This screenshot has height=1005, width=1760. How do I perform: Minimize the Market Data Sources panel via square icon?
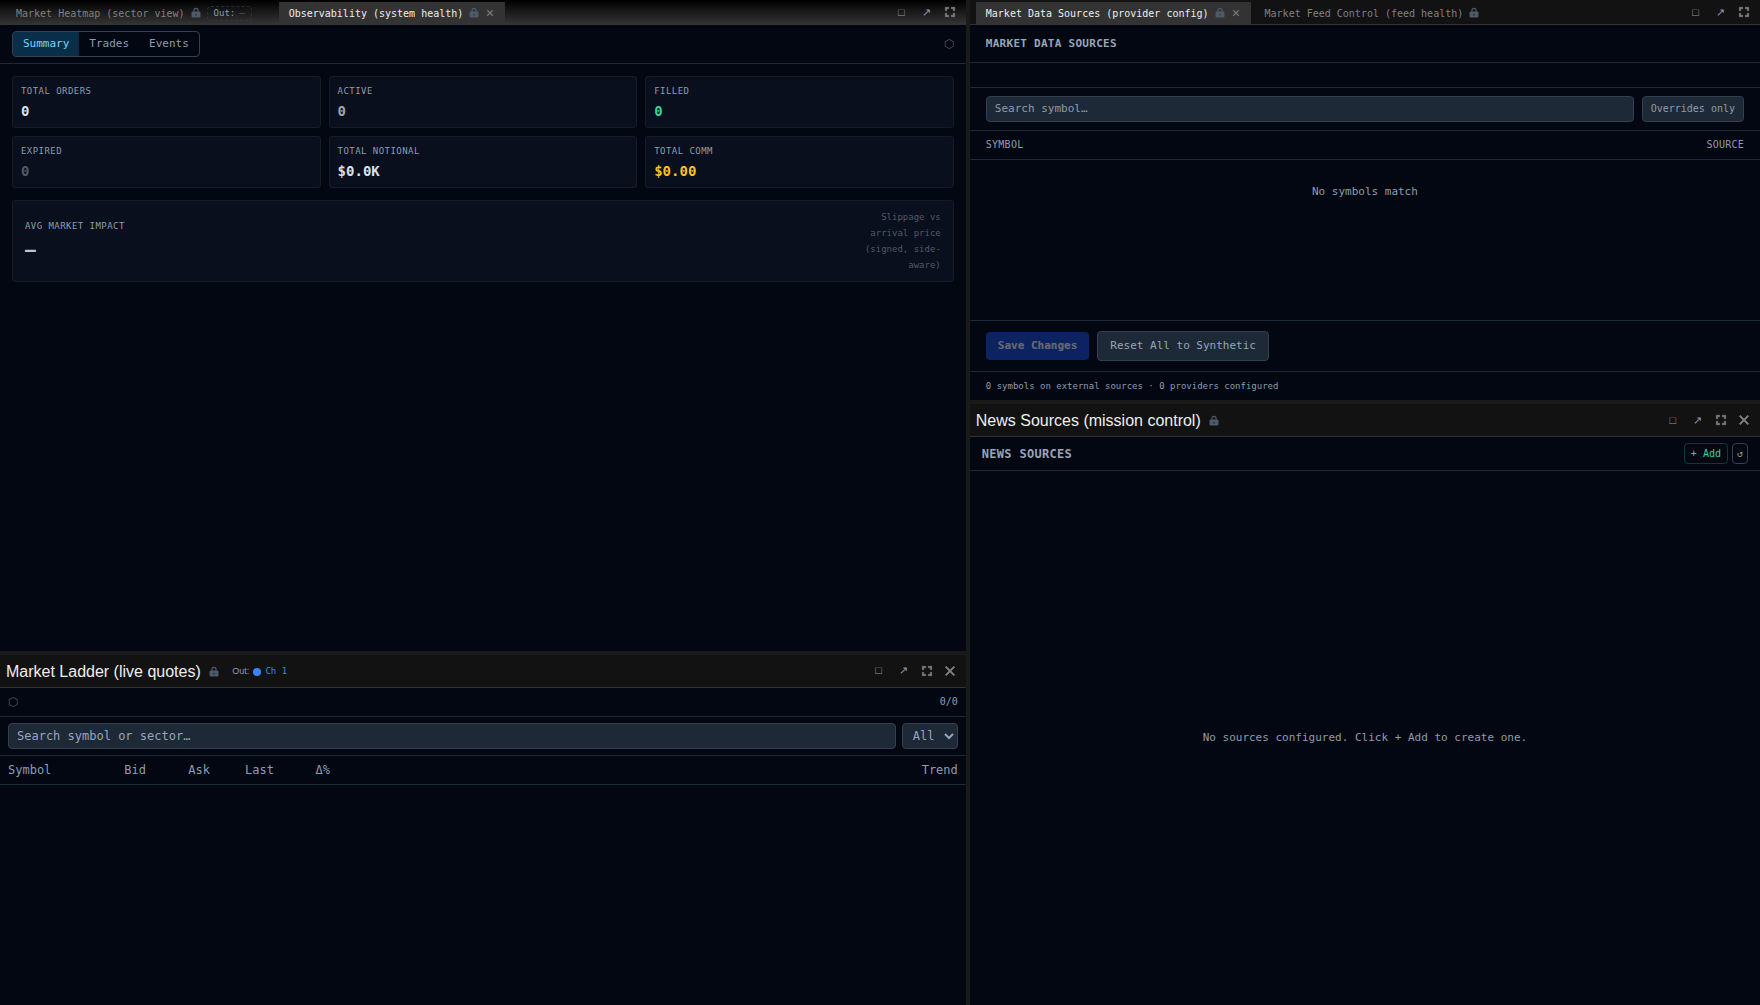coord(1695,13)
